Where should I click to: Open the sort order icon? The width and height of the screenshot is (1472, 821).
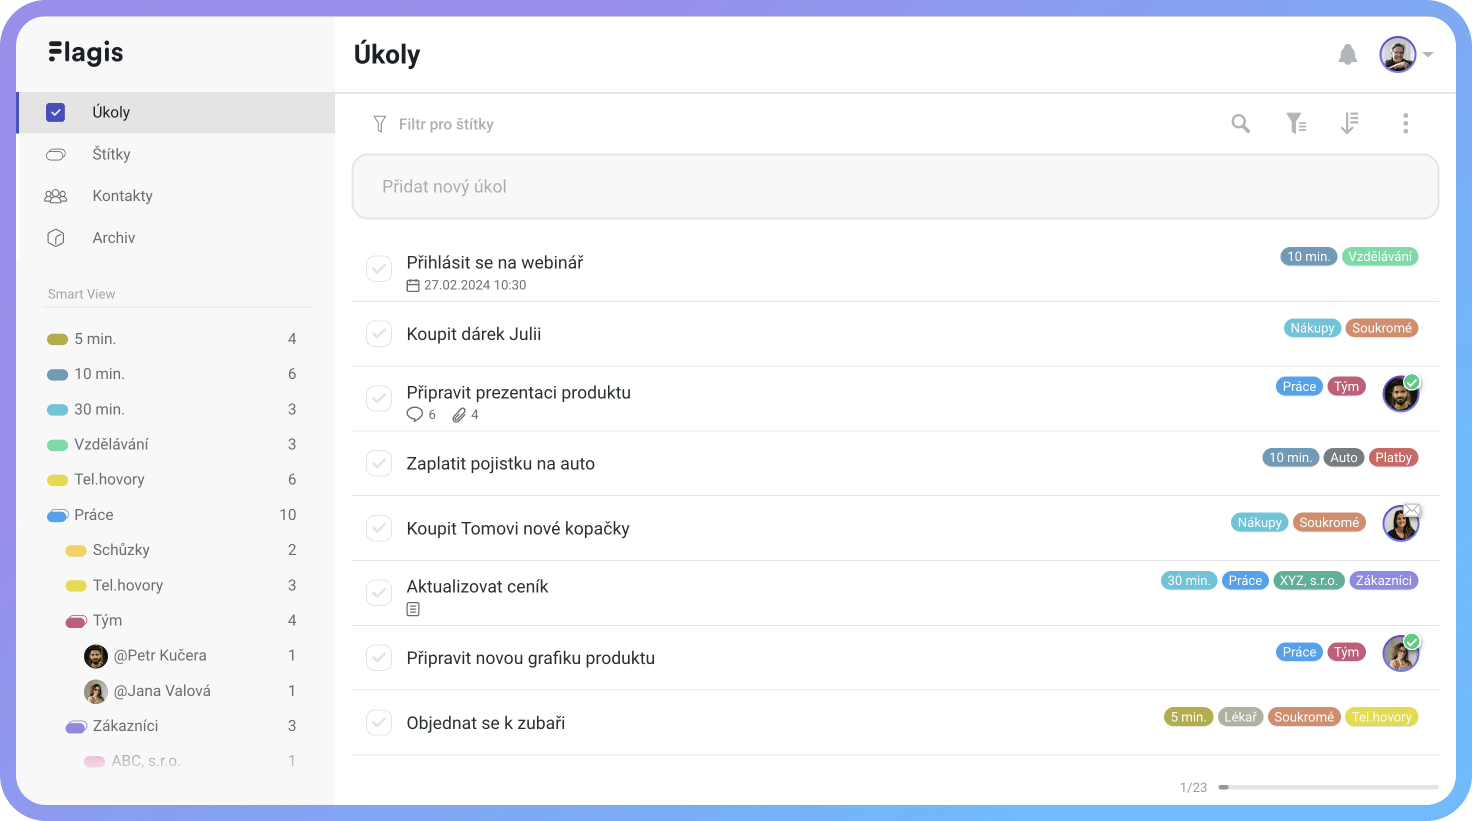1349,123
